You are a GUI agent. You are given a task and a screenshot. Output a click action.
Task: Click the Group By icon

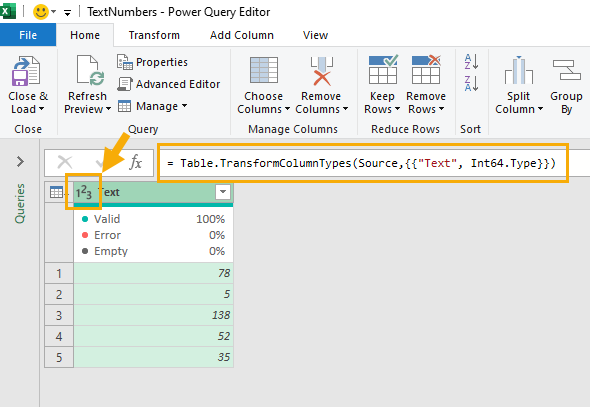pyautogui.click(x=566, y=70)
